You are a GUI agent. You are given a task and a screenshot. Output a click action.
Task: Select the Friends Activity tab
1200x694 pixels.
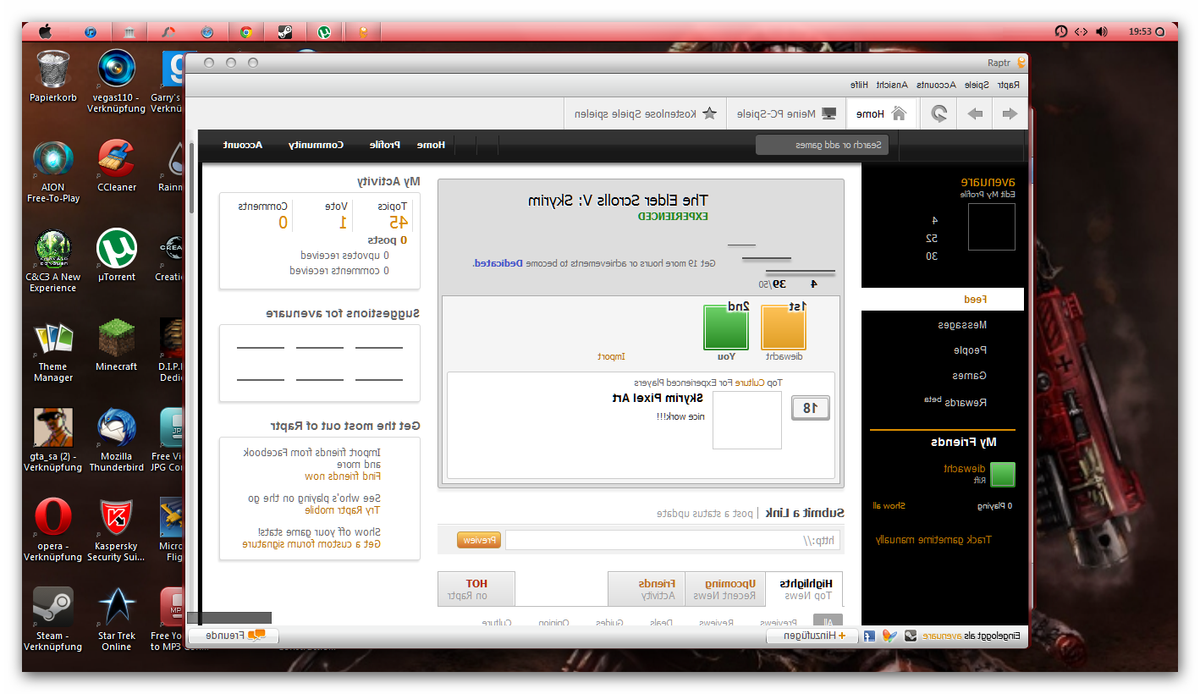point(648,589)
